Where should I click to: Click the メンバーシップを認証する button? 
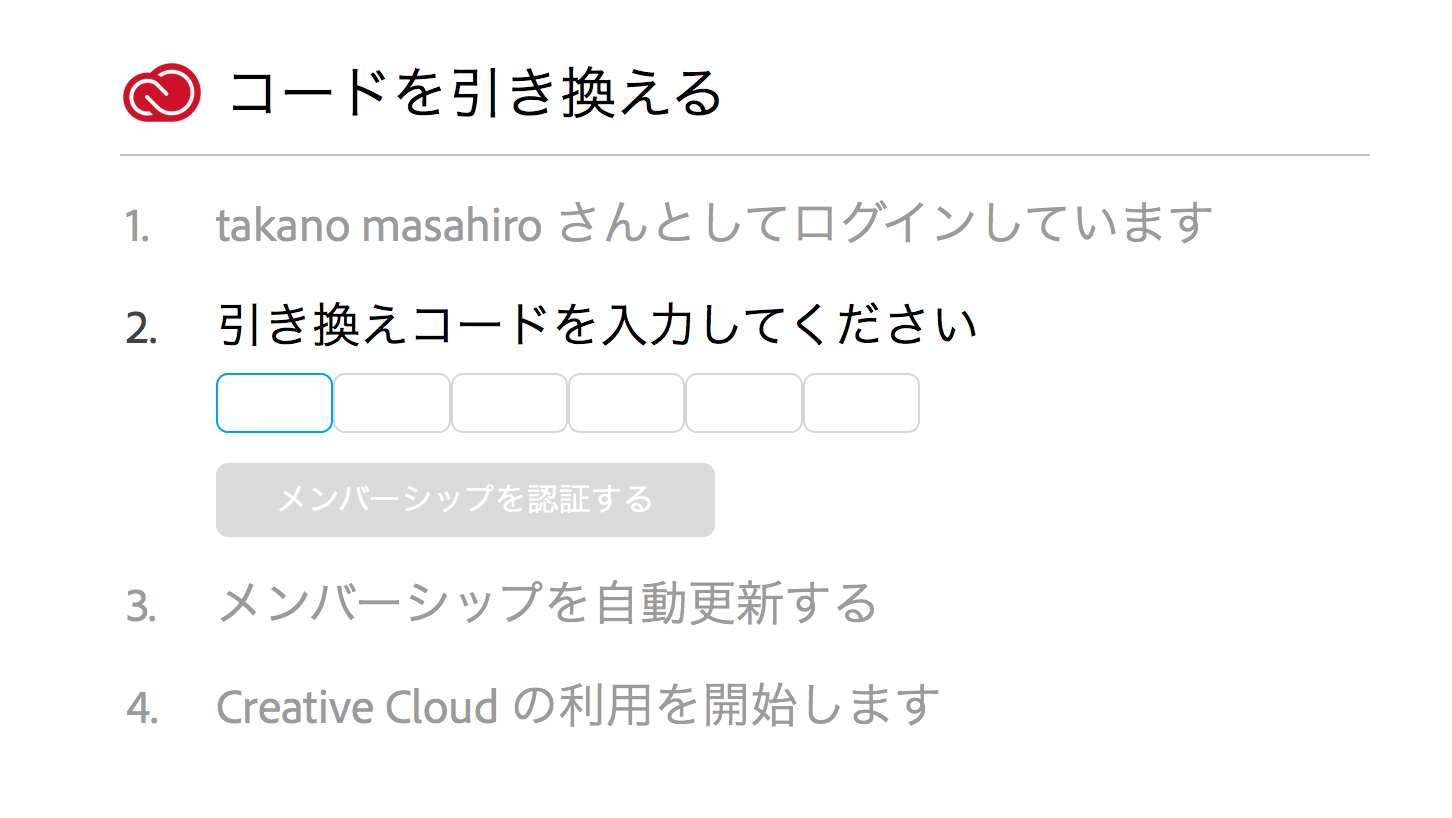click(465, 499)
